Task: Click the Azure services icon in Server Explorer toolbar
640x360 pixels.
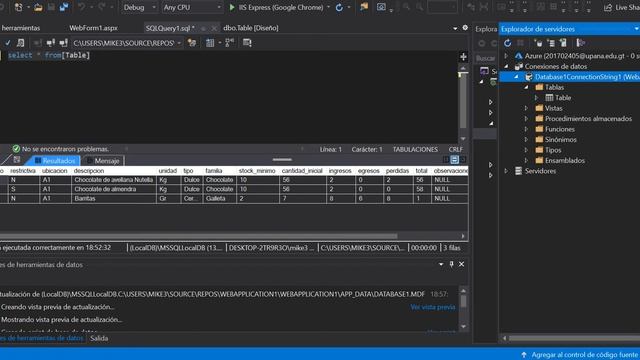Action: pyautogui.click(x=580, y=43)
